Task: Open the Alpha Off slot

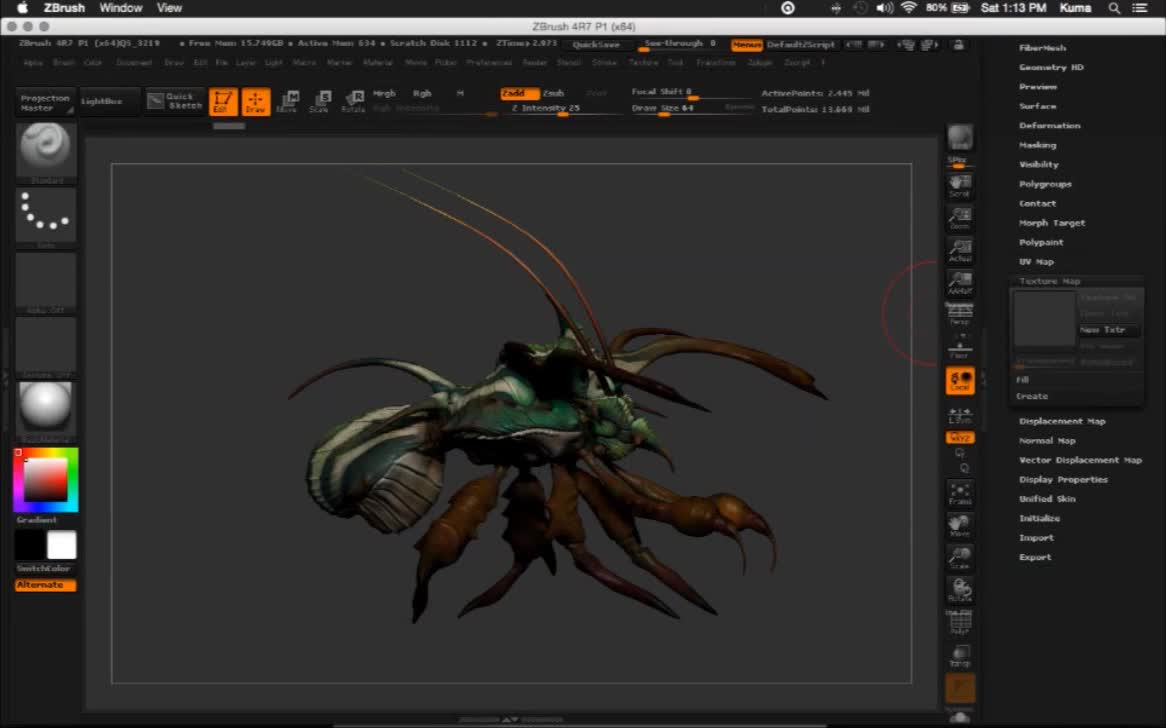Action: [x=45, y=283]
